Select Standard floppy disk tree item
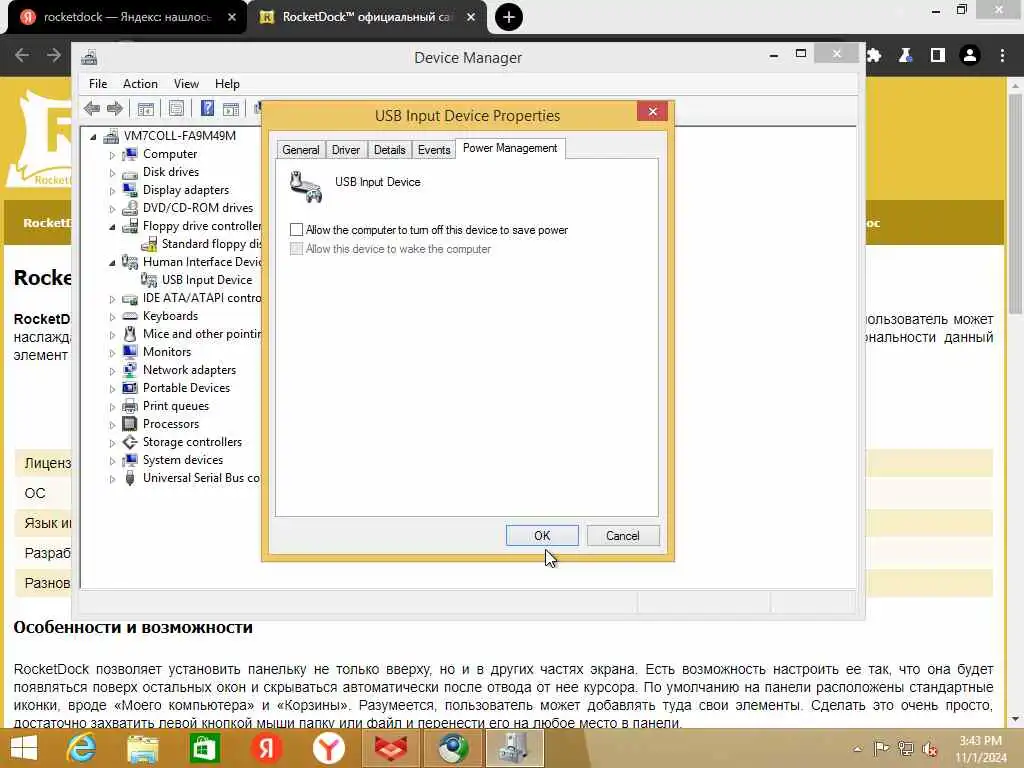1024x768 pixels. point(211,244)
